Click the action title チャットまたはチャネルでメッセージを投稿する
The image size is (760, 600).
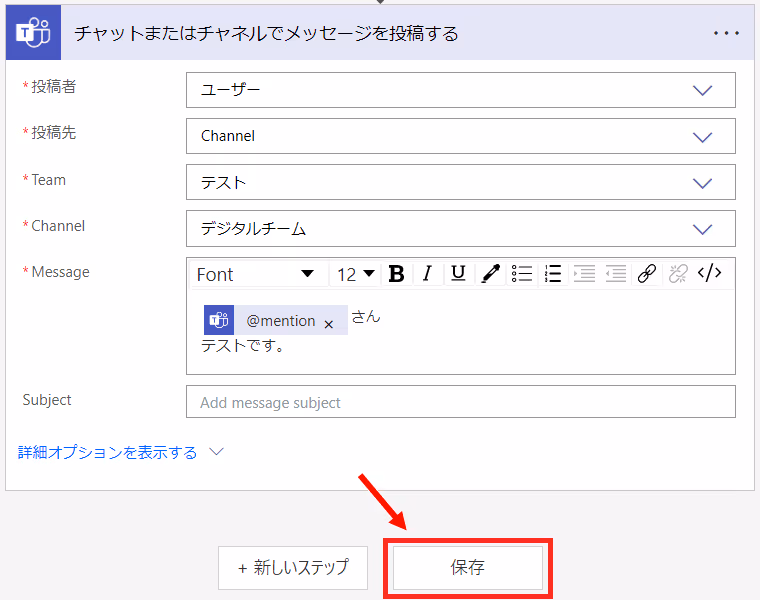click(x=266, y=33)
